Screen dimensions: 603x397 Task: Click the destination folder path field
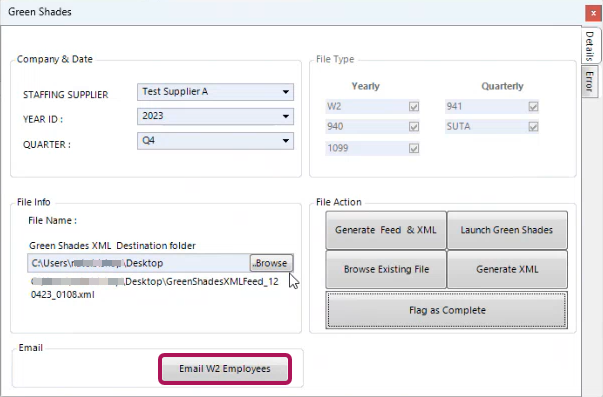tap(139, 263)
